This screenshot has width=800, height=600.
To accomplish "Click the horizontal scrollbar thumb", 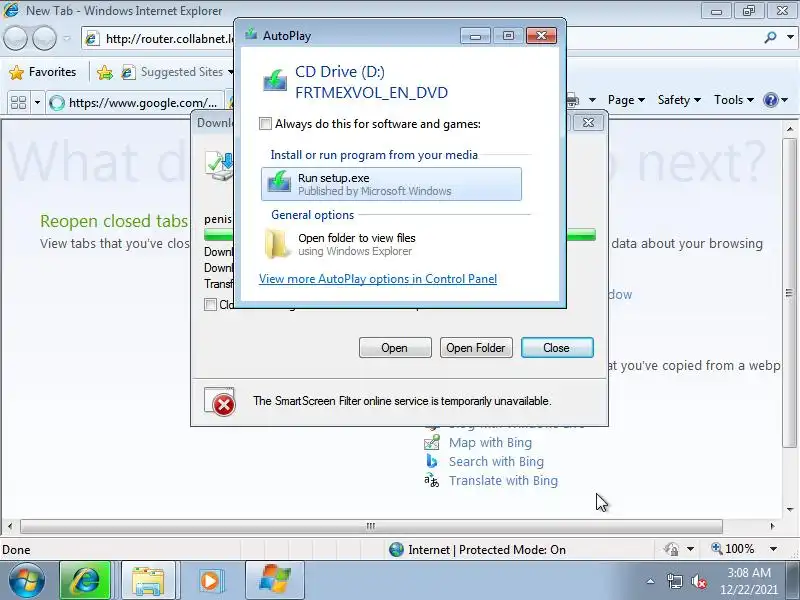I will coord(371,526).
